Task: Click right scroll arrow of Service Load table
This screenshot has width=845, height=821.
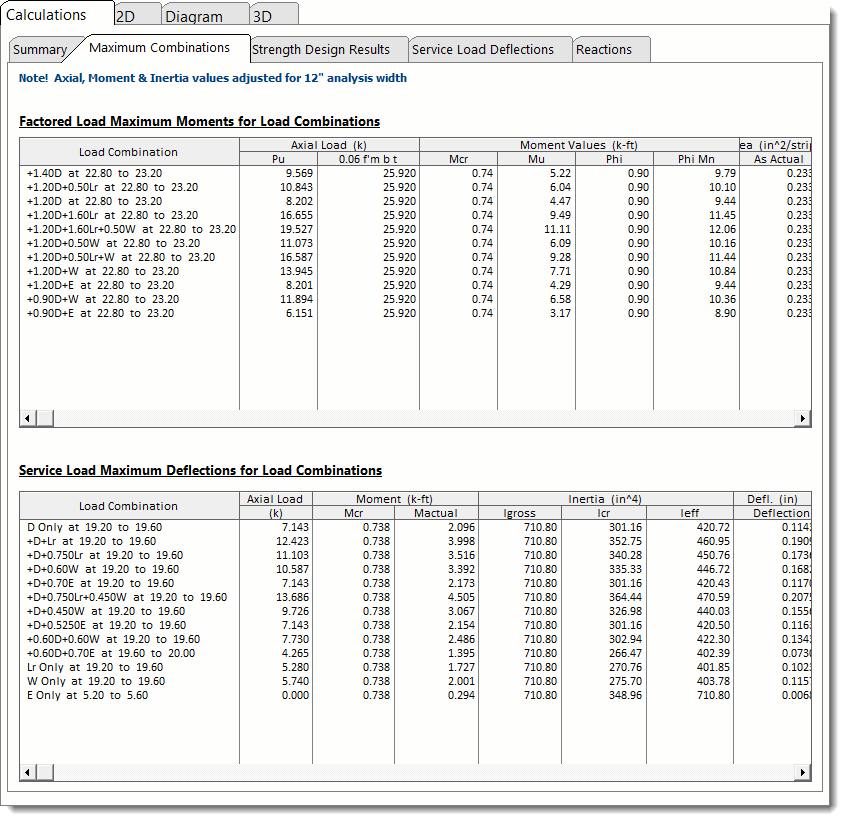Action: click(803, 772)
